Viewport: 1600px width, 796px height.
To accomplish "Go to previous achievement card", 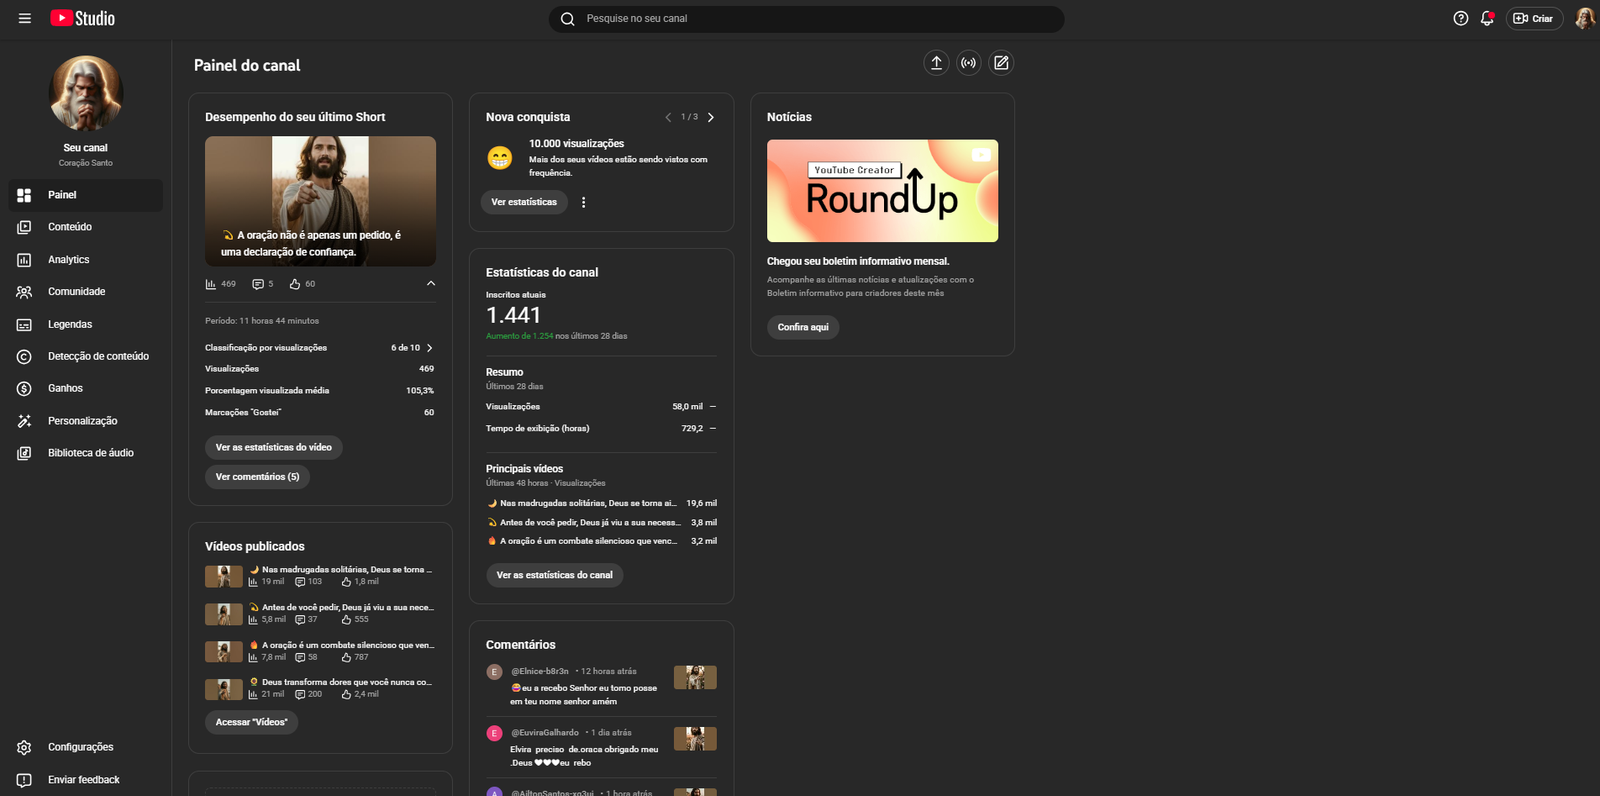I will (668, 117).
